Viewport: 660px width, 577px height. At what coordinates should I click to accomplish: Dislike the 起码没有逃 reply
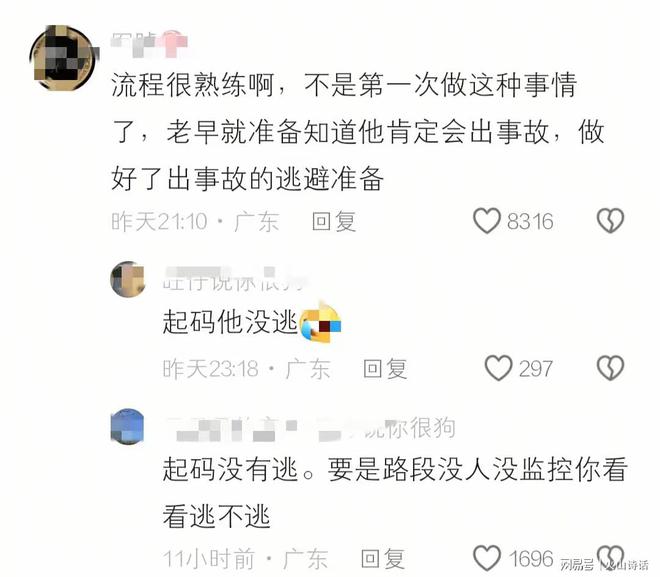click(610, 558)
